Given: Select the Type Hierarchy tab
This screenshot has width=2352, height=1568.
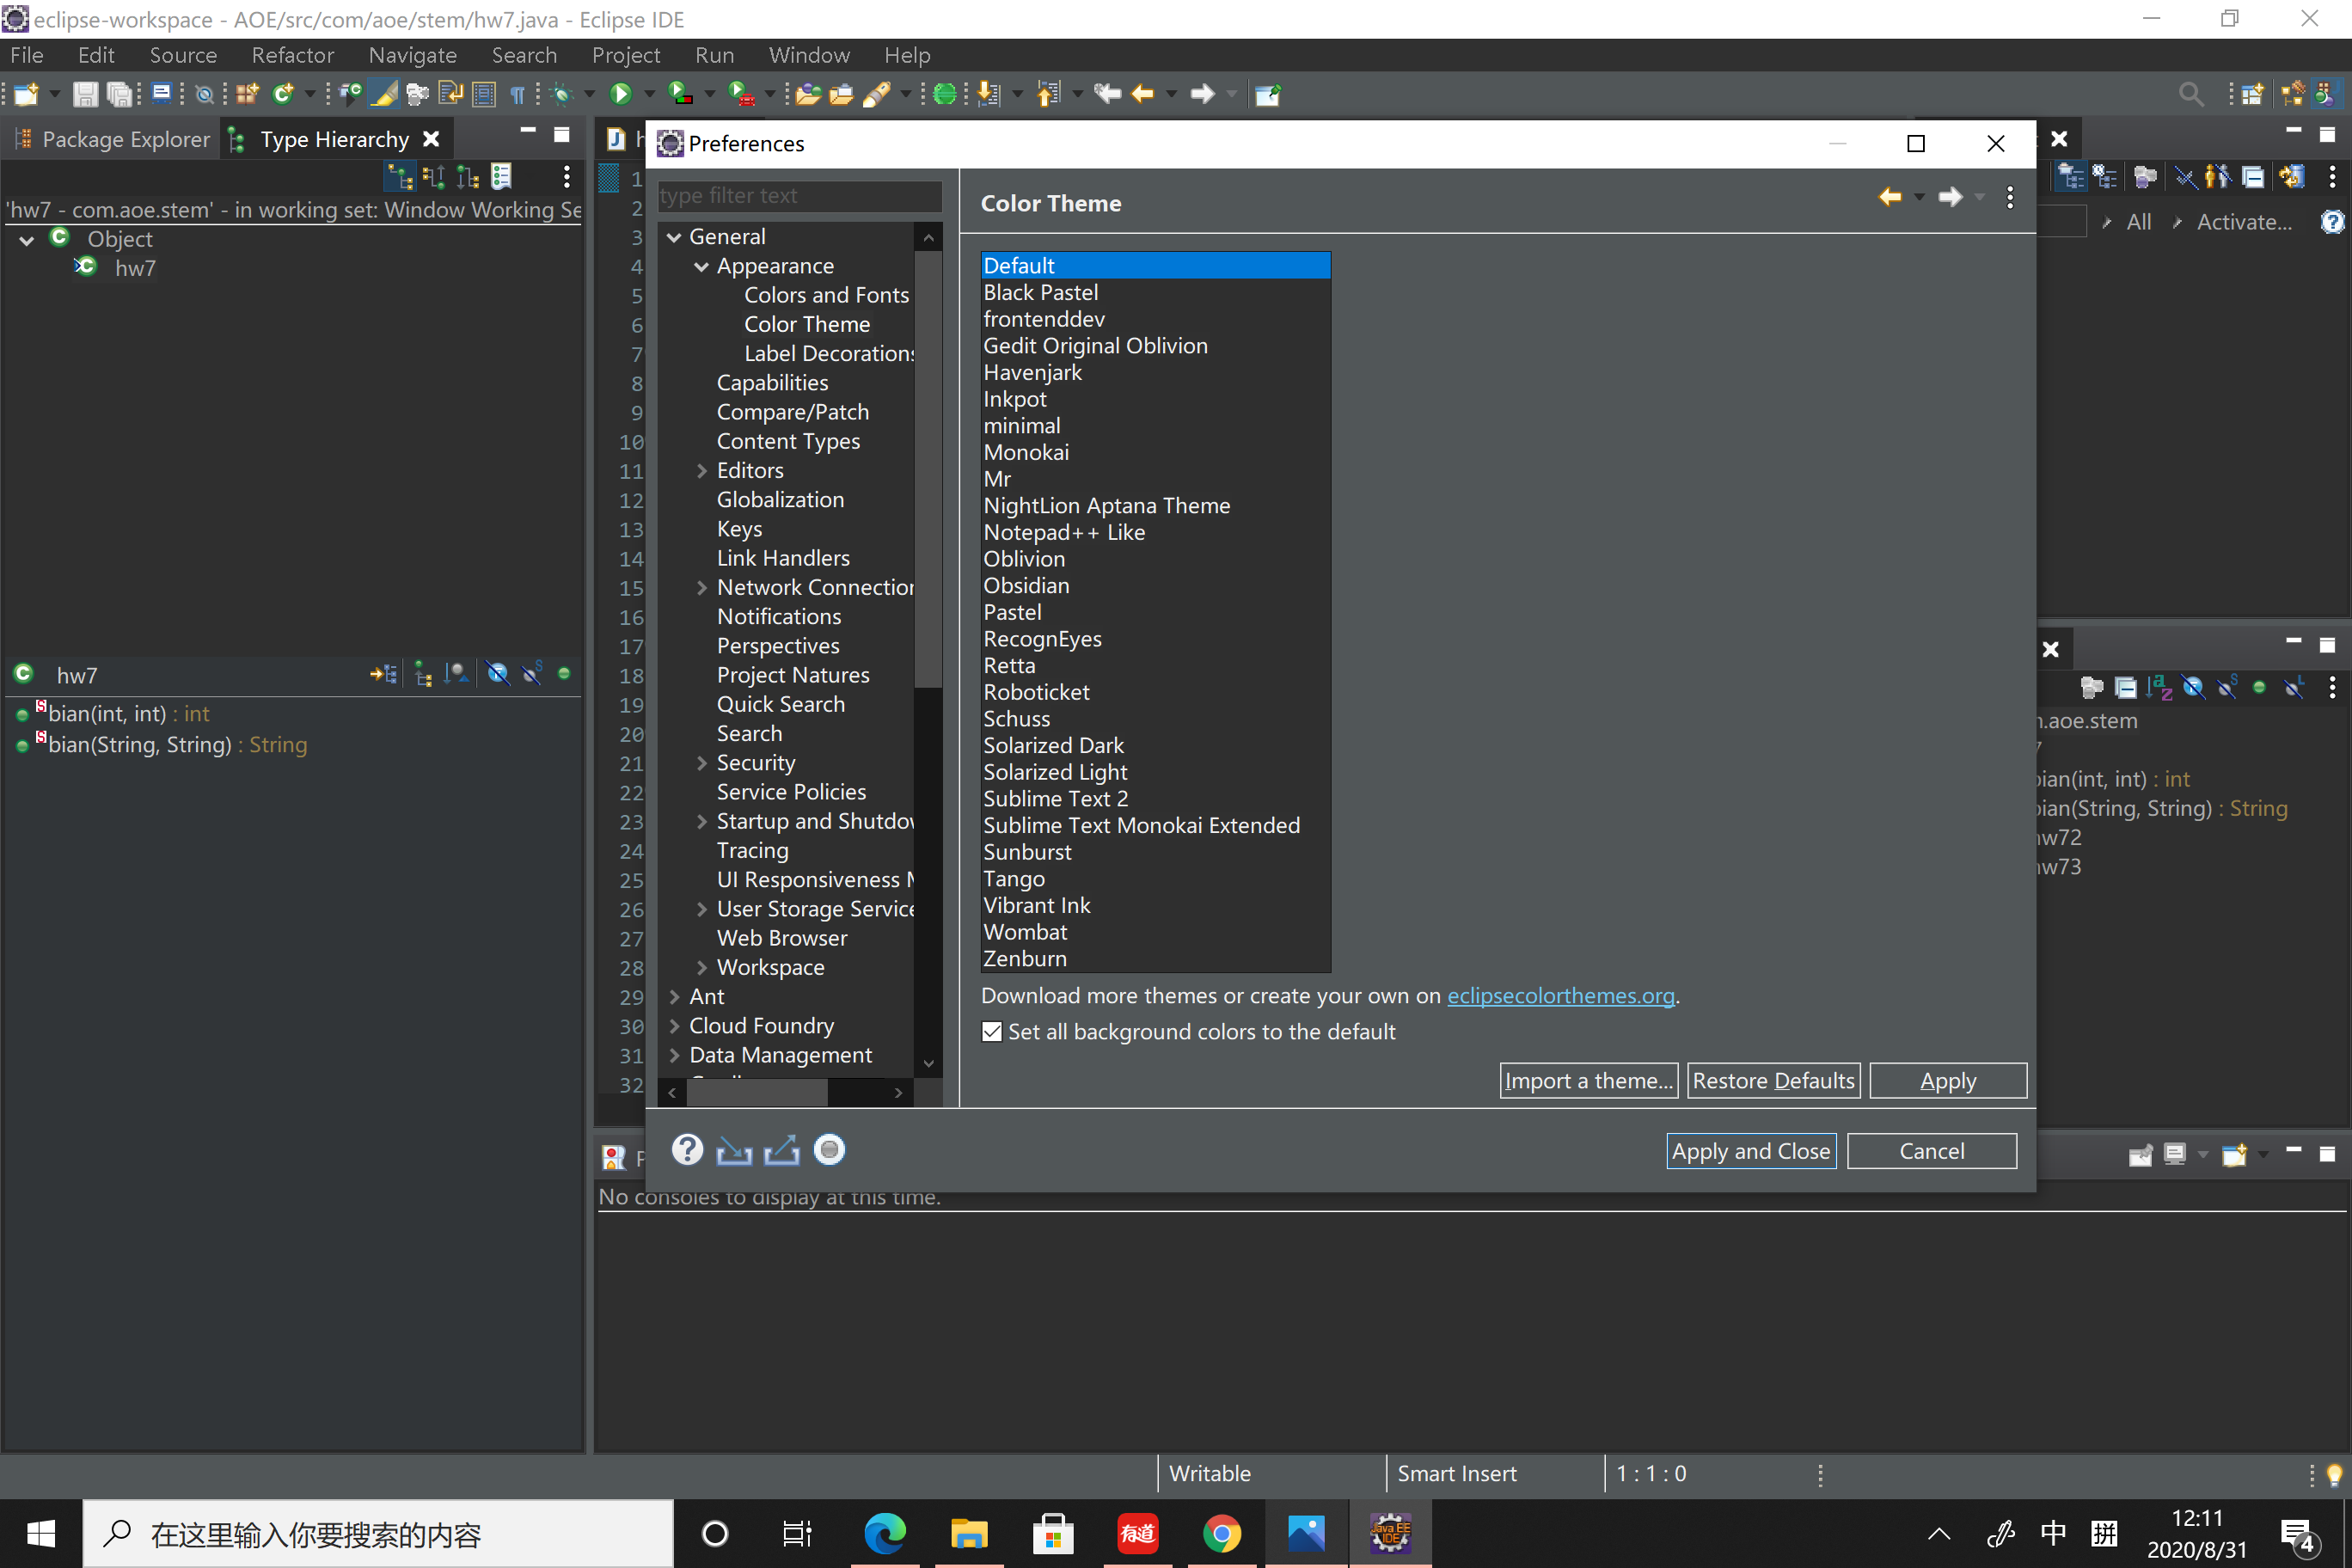Looking at the screenshot, I should point(334,139).
